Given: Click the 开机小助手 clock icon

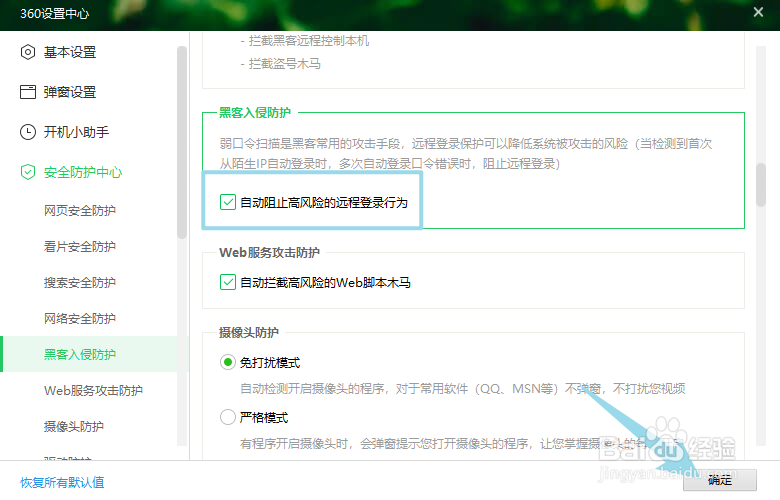Looking at the screenshot, I should [x=28, y=132].
